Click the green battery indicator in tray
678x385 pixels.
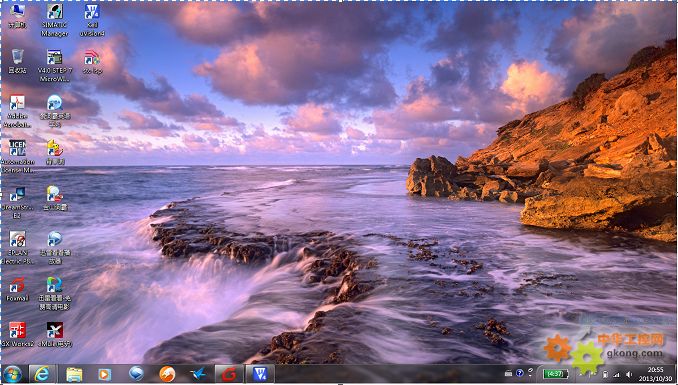556,374
